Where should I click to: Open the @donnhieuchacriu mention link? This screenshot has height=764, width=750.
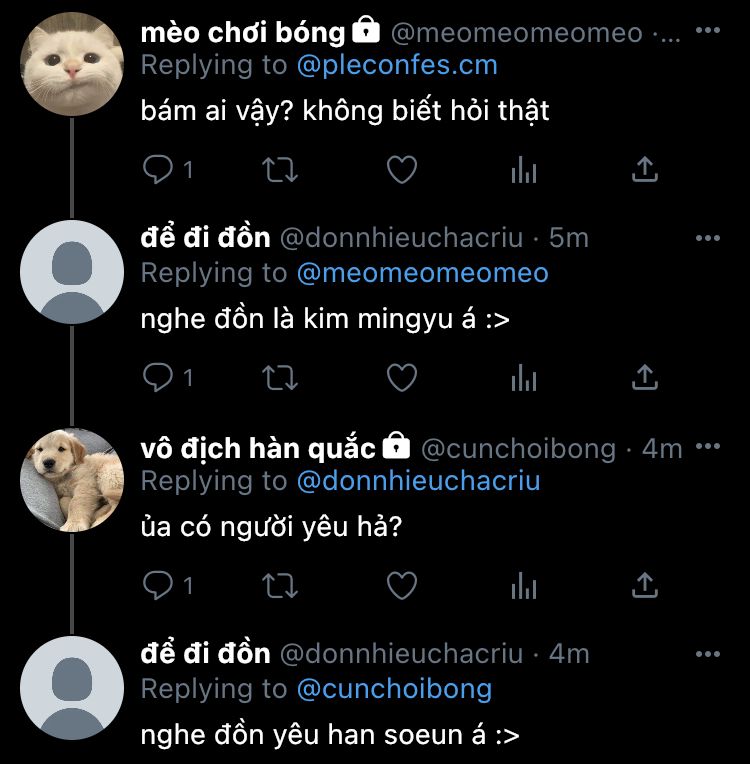pos(419,481)
